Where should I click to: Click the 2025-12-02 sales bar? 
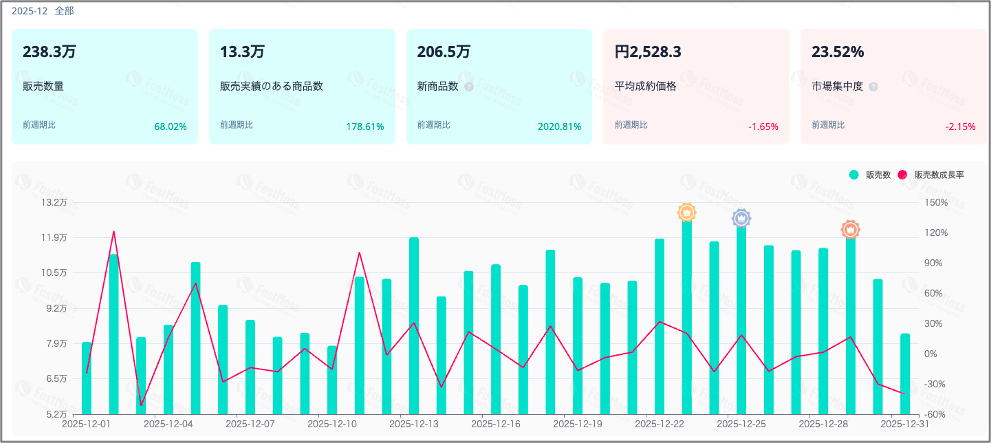[114, 334]
